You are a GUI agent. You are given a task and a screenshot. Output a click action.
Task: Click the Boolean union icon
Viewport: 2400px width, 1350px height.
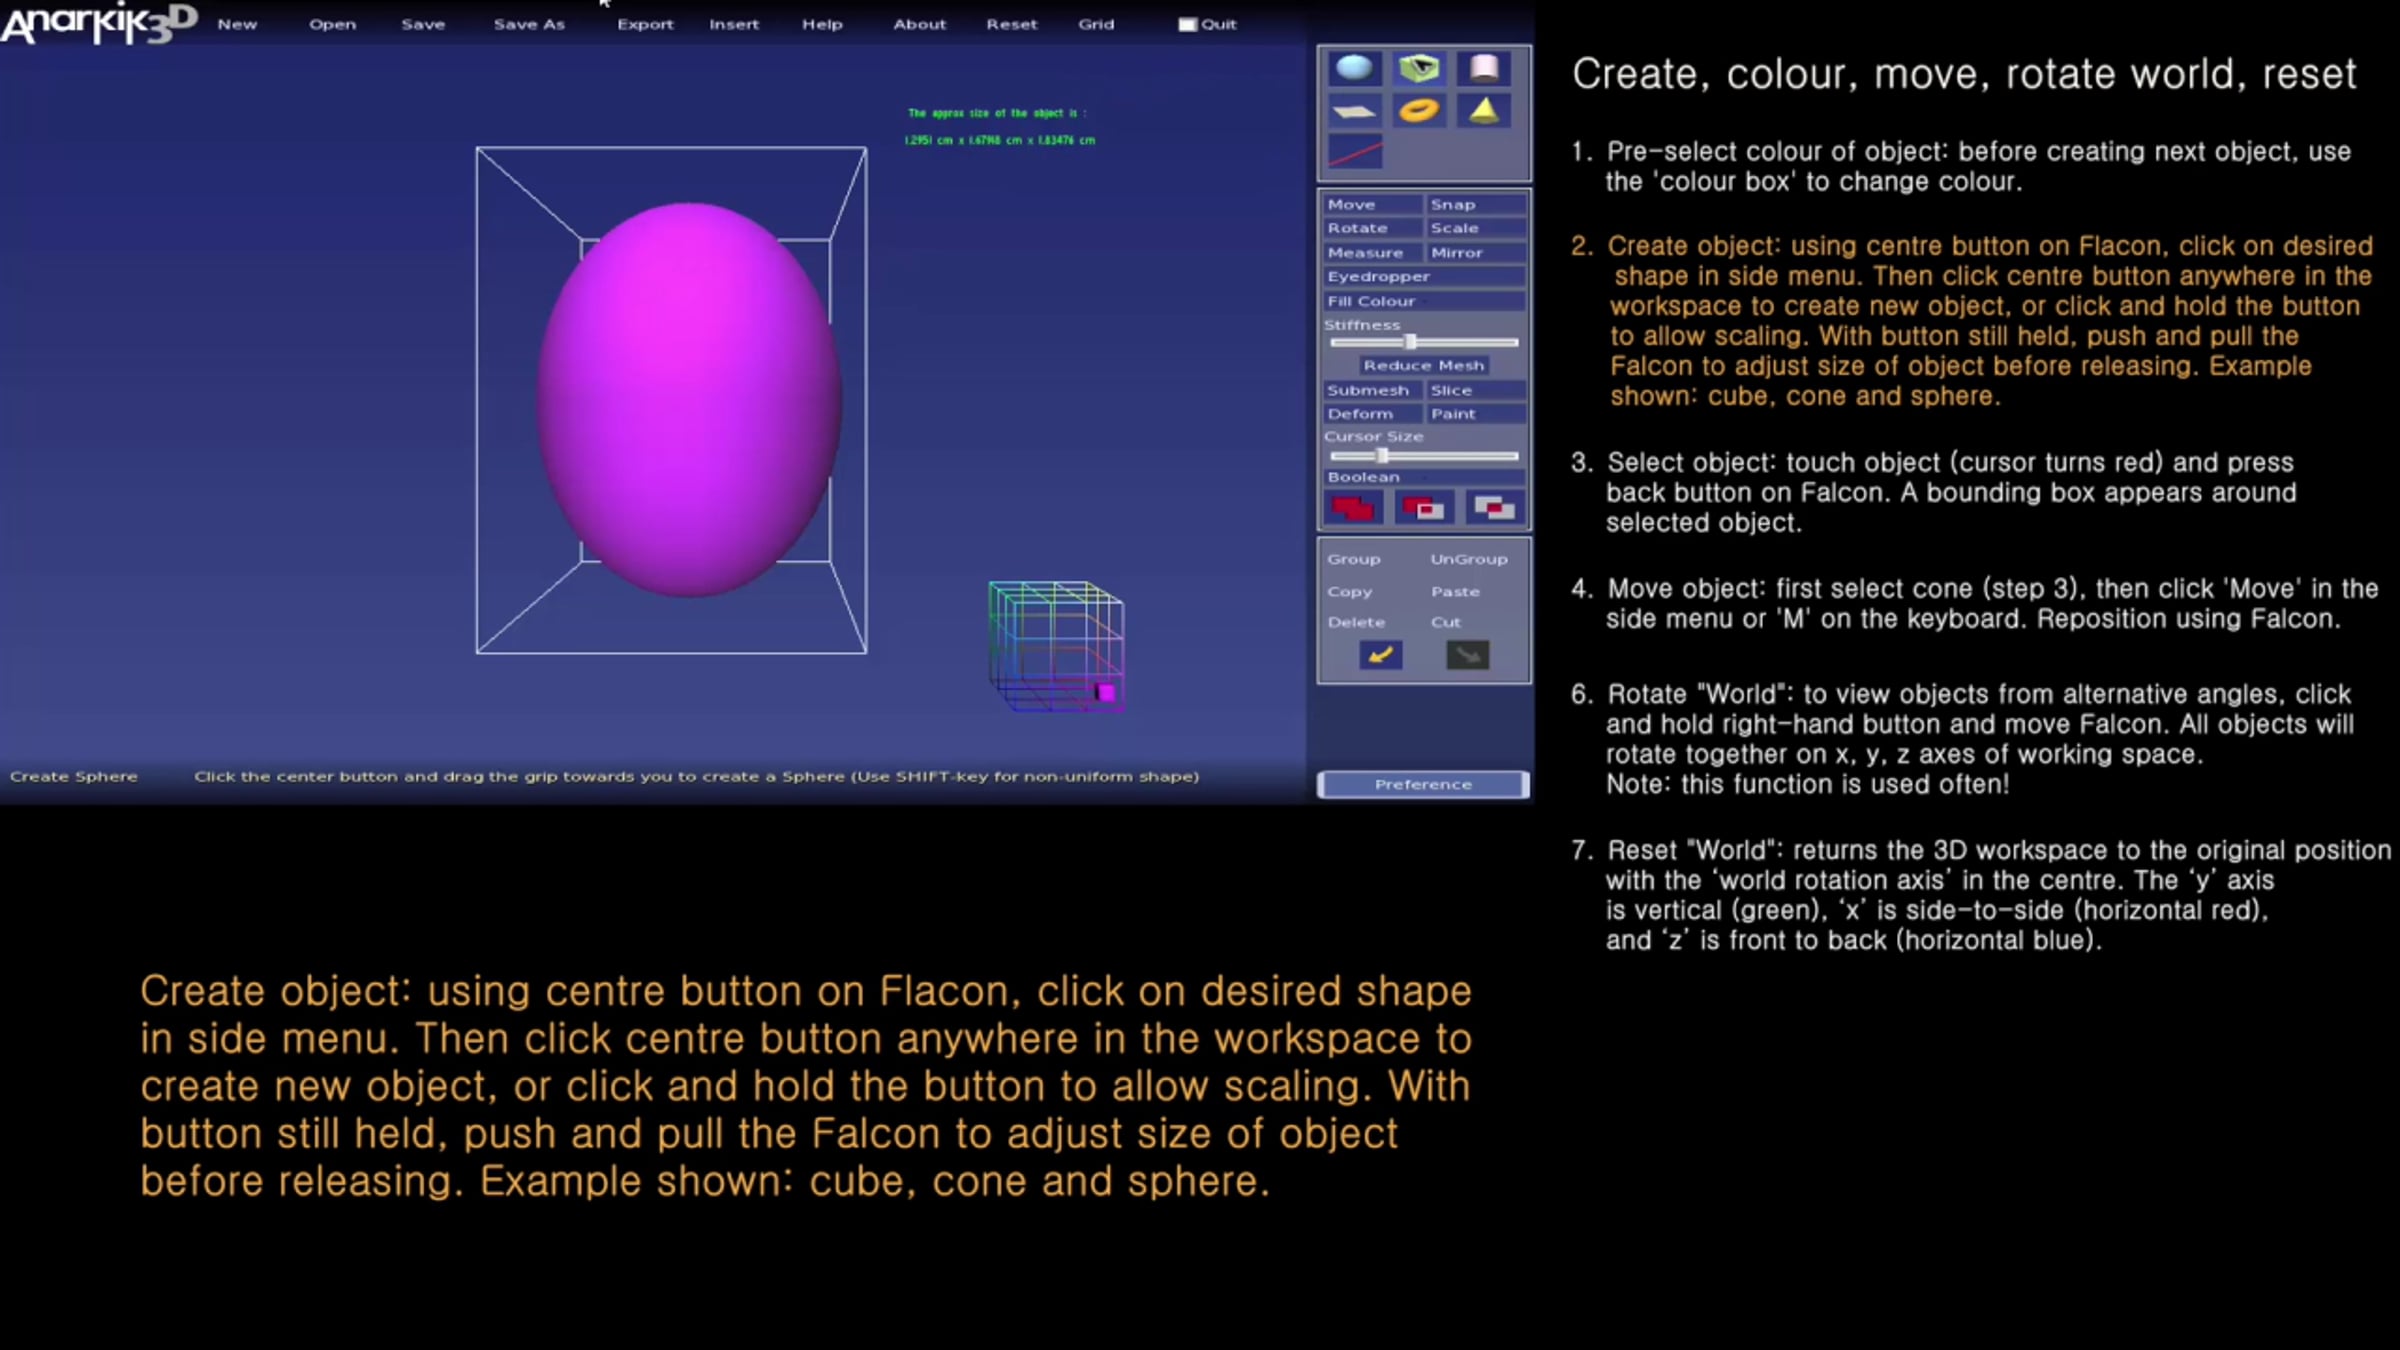(x=1353, y=508)
